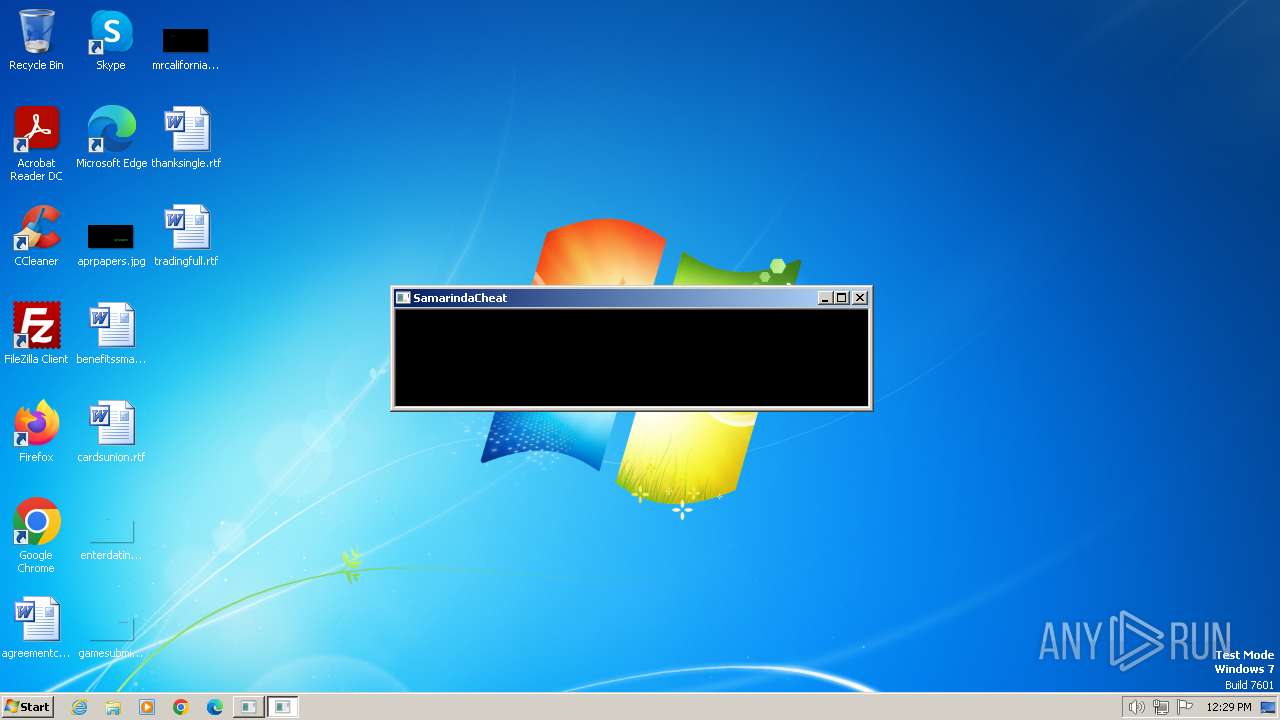Select the Acrobat Reader DC shortcut
Screen dimensions: 1280x720
tap(36, 143)
